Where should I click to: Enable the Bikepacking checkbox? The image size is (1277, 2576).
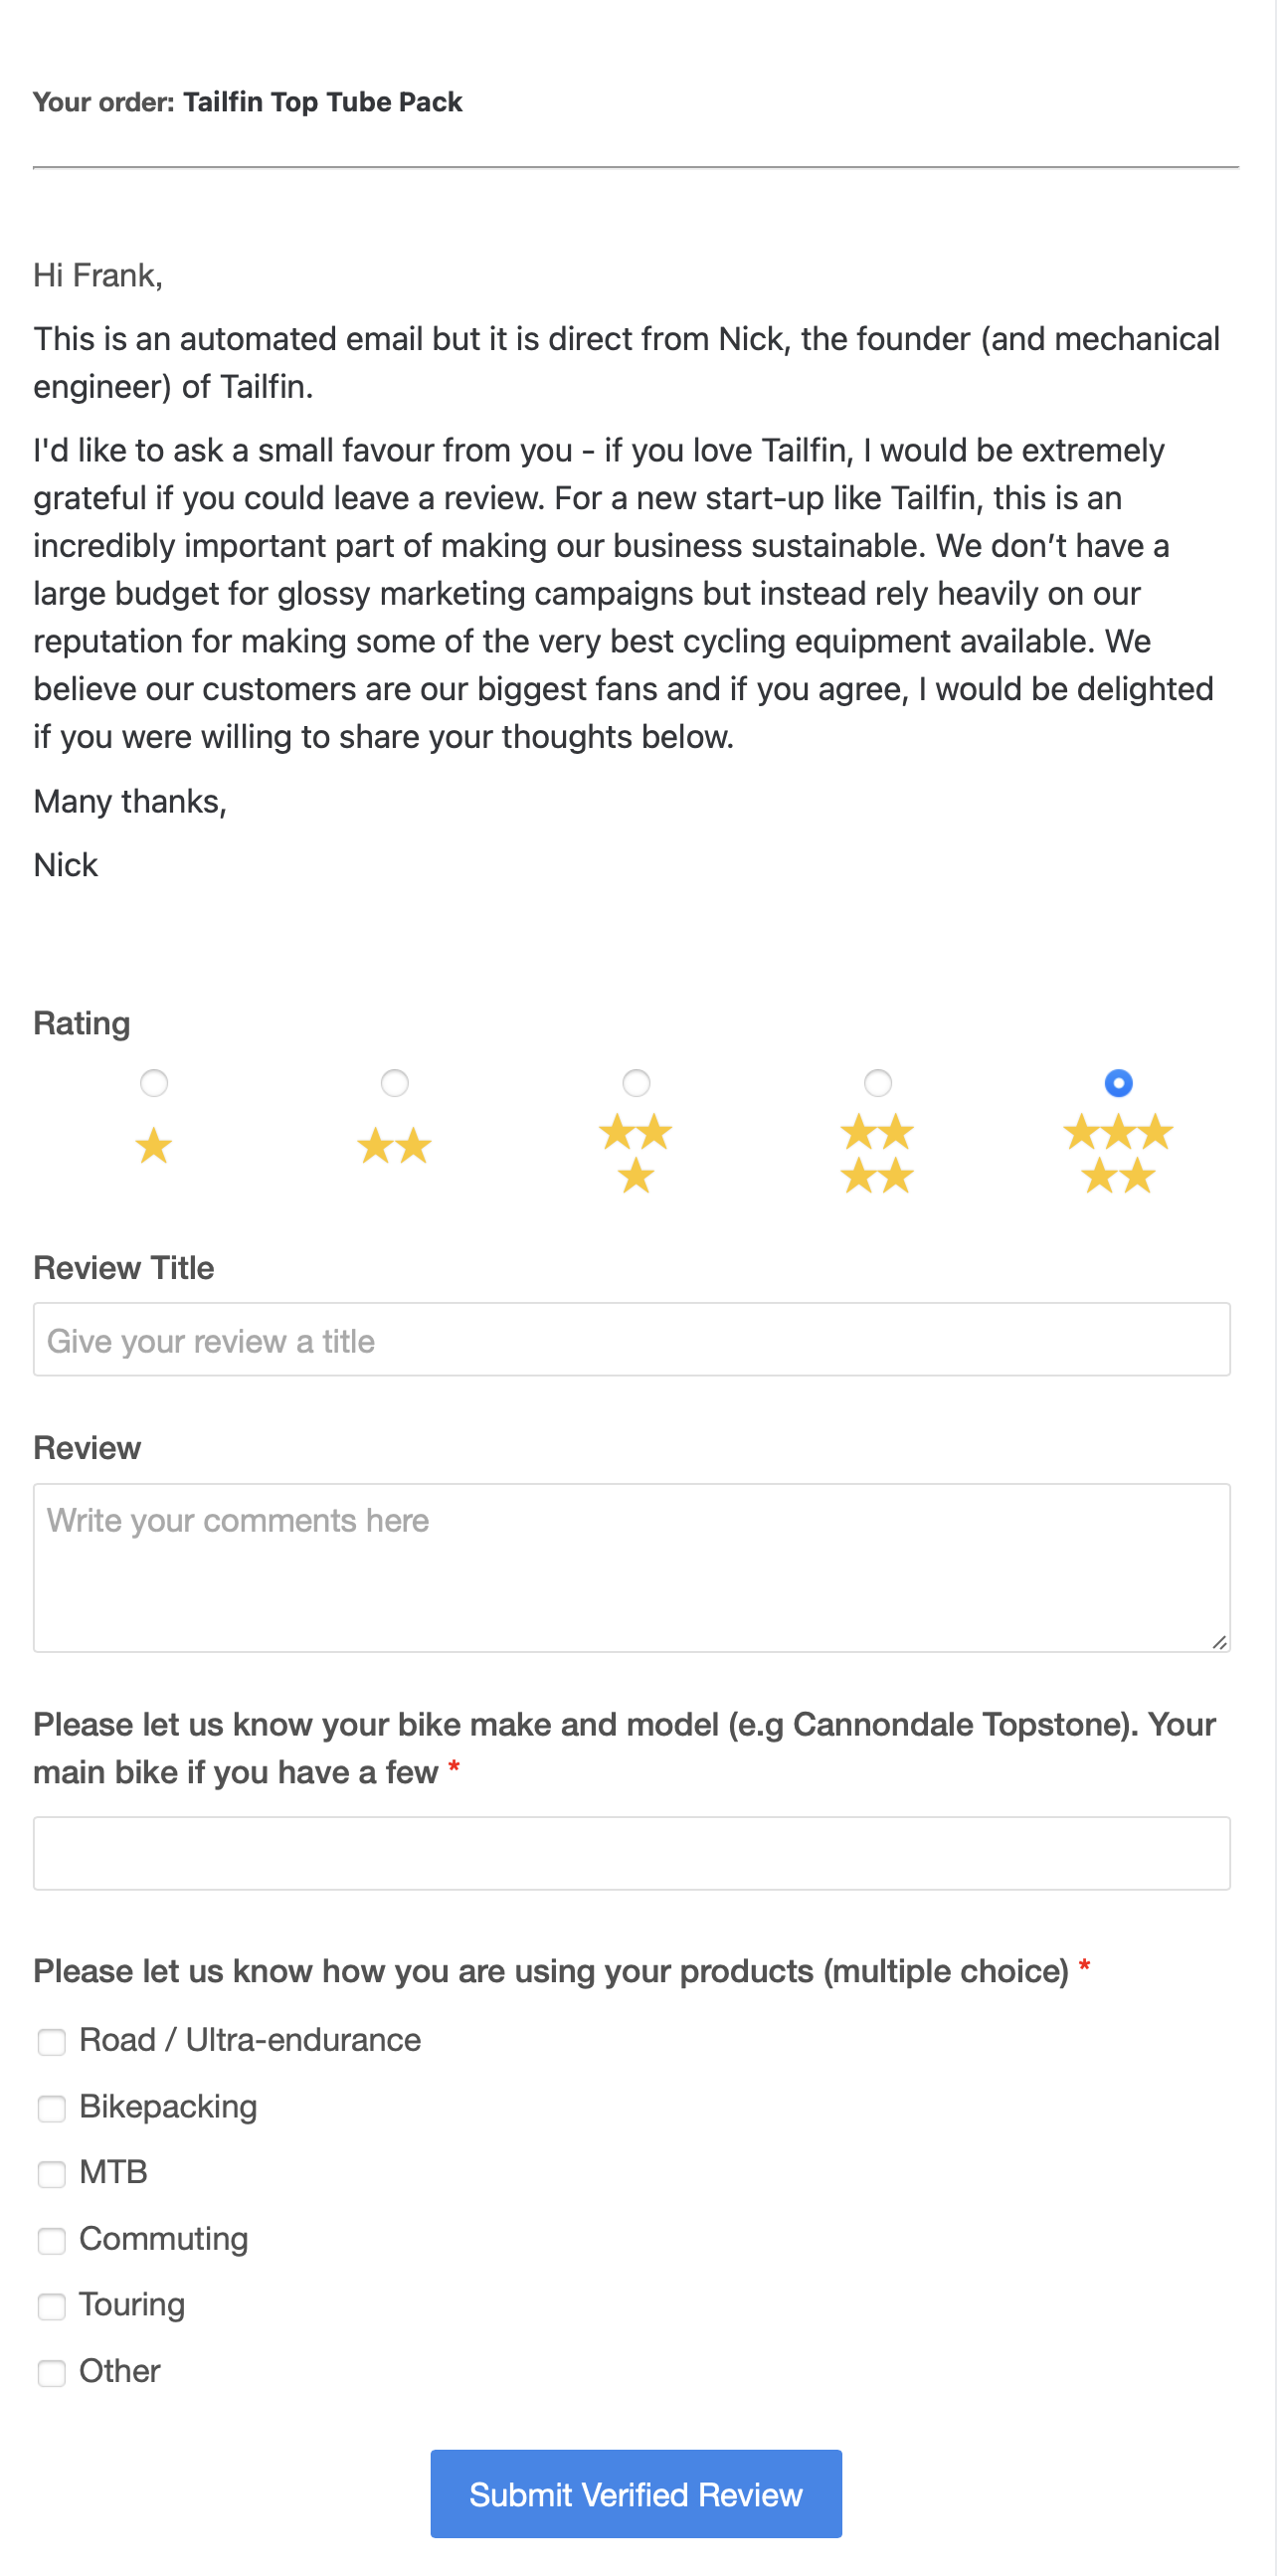(51, 2108)
